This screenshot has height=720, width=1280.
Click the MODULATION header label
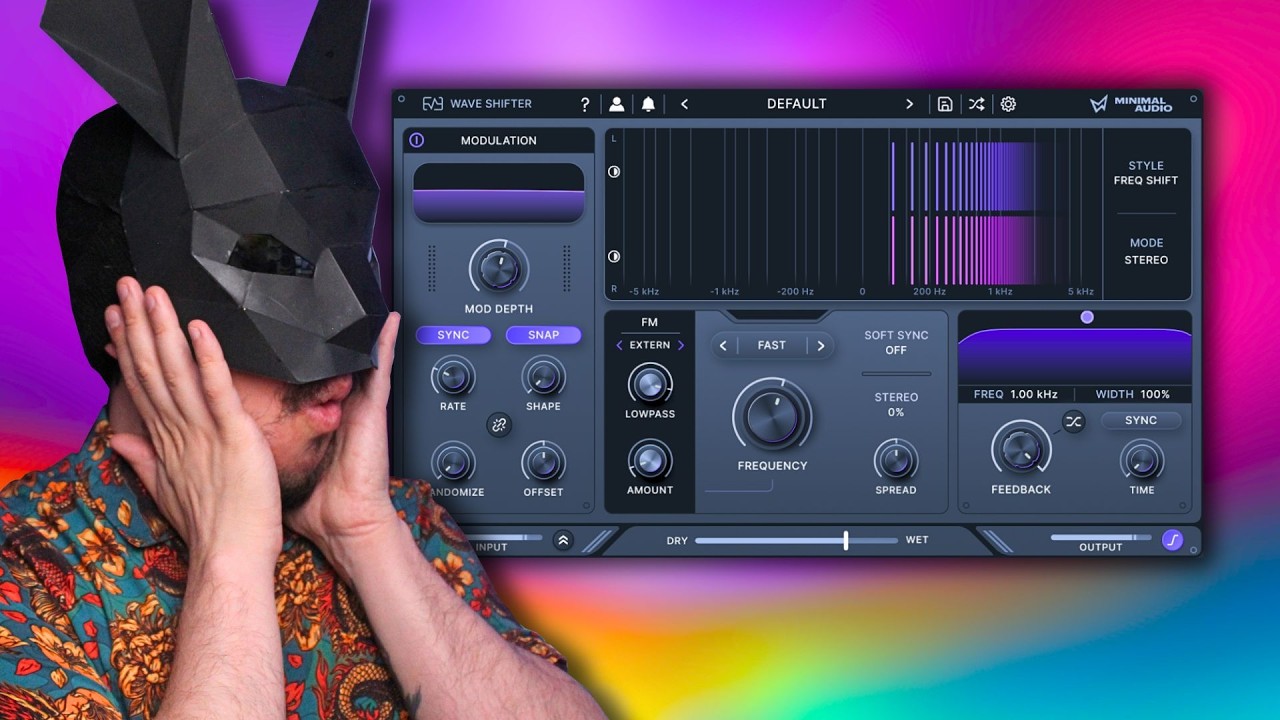[499, 141]
